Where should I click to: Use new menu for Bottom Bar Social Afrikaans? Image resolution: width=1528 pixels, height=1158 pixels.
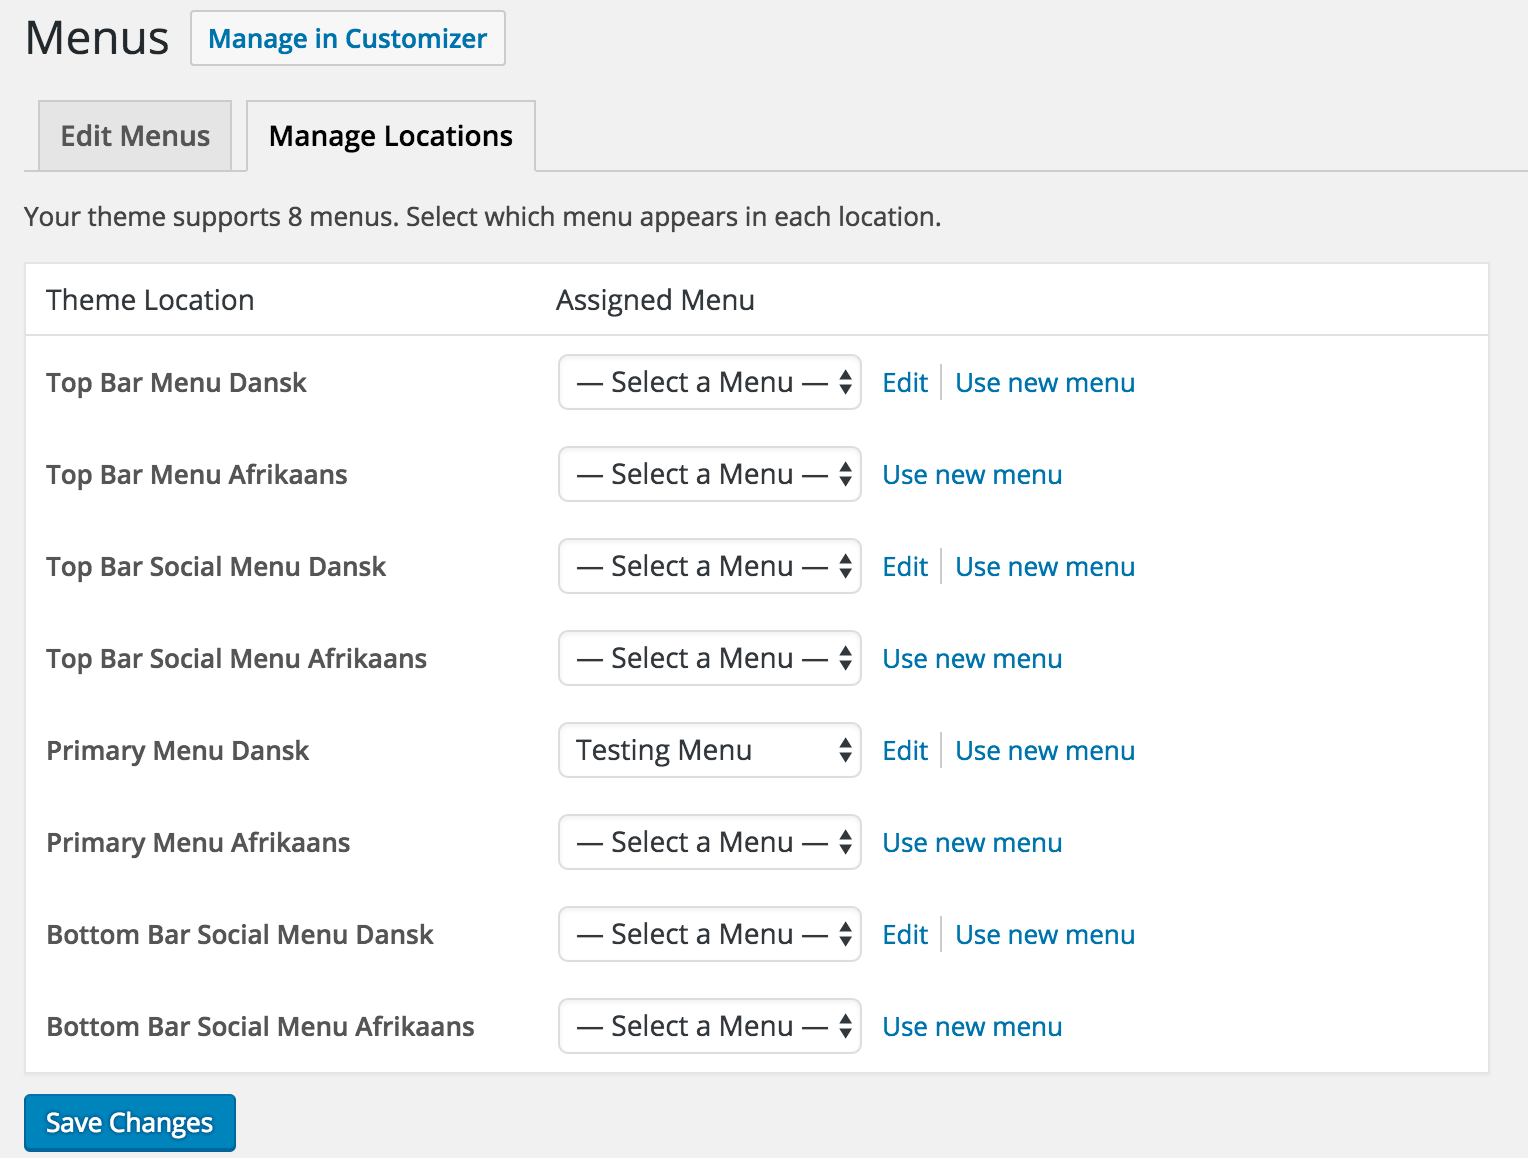click(971, 1027)
